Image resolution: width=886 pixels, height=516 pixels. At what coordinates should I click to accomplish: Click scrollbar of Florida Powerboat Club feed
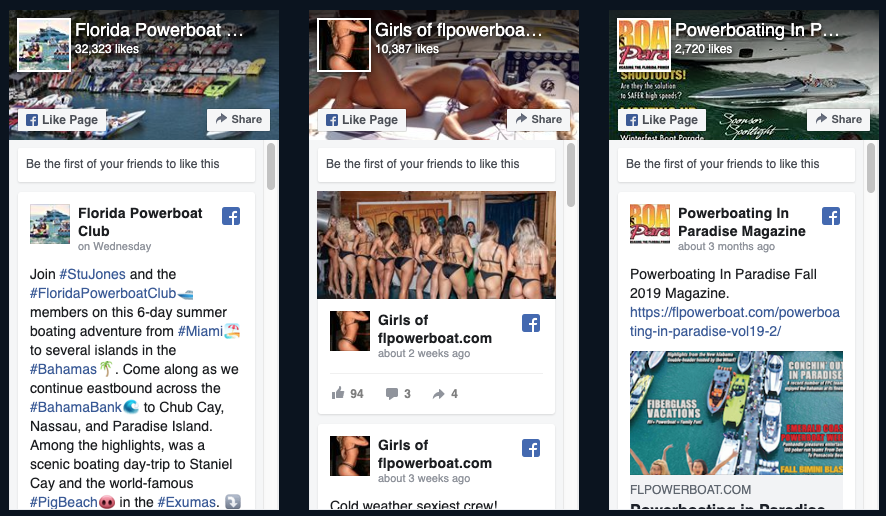271,166
